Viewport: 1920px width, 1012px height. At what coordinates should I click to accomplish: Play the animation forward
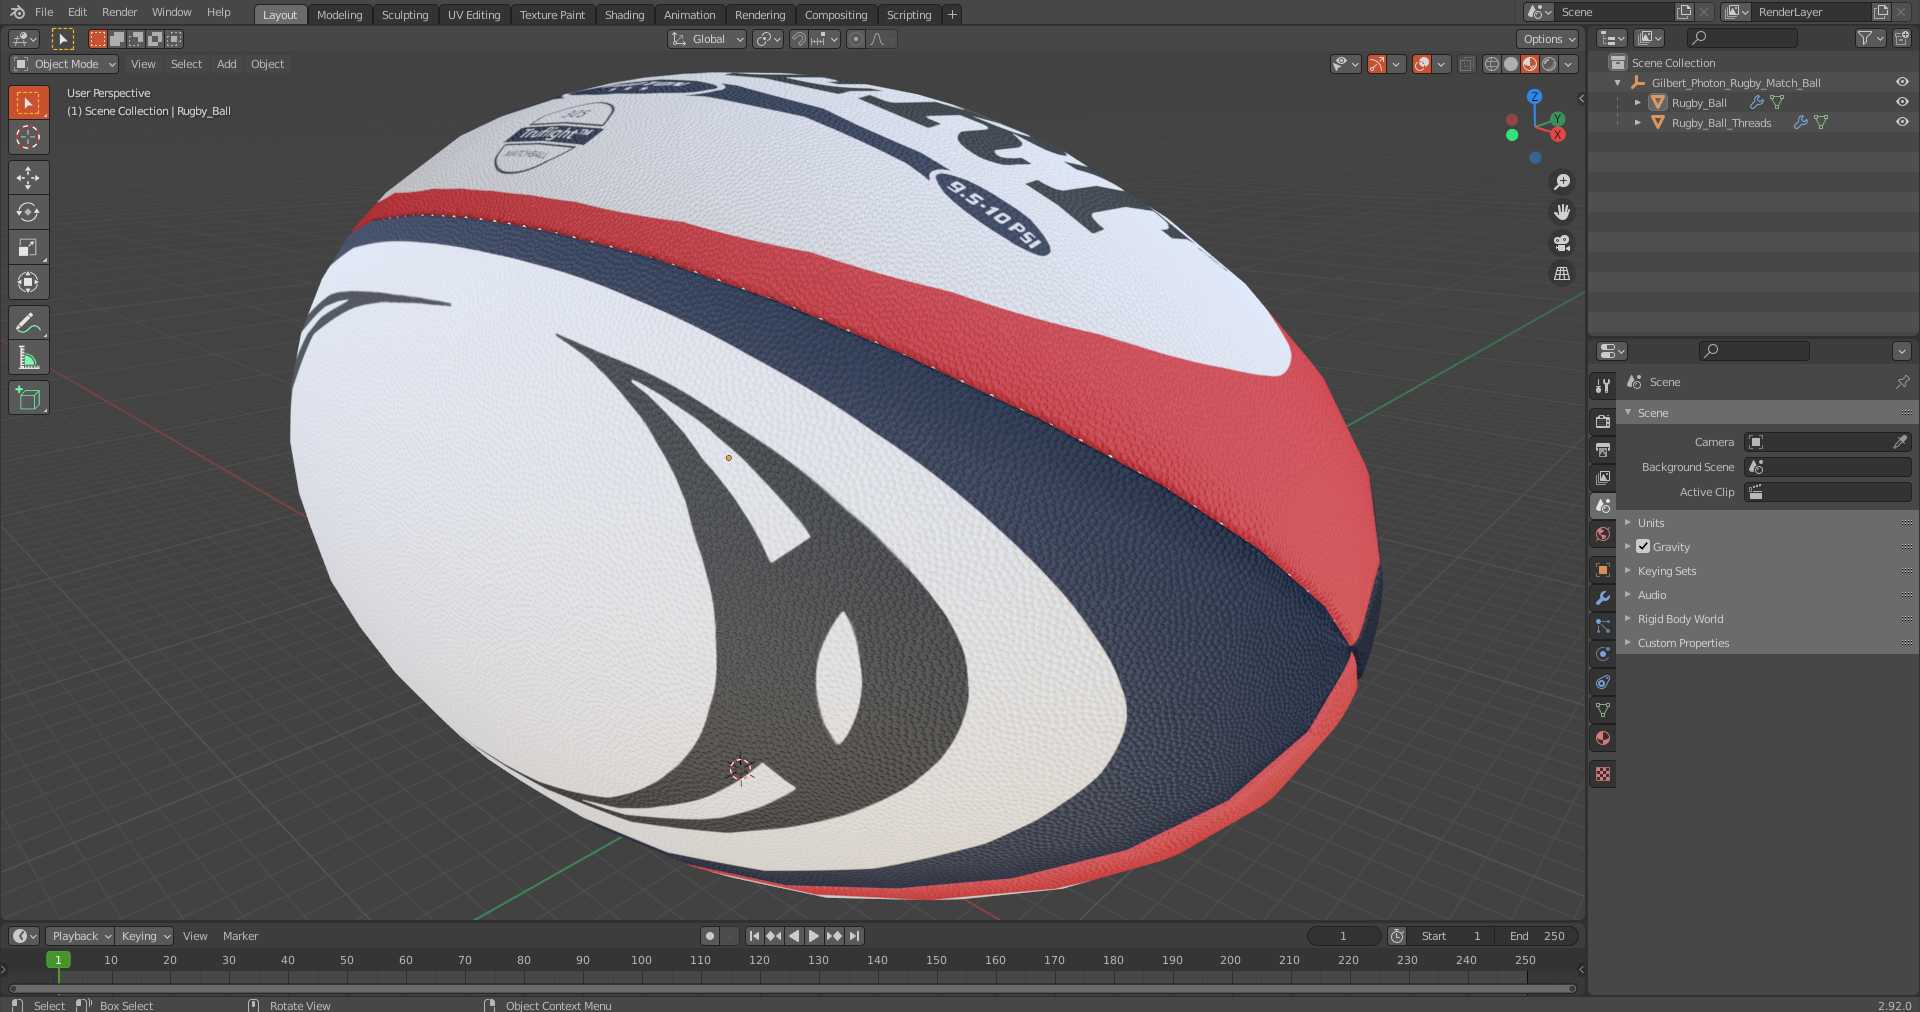click(x=813, y=936)
